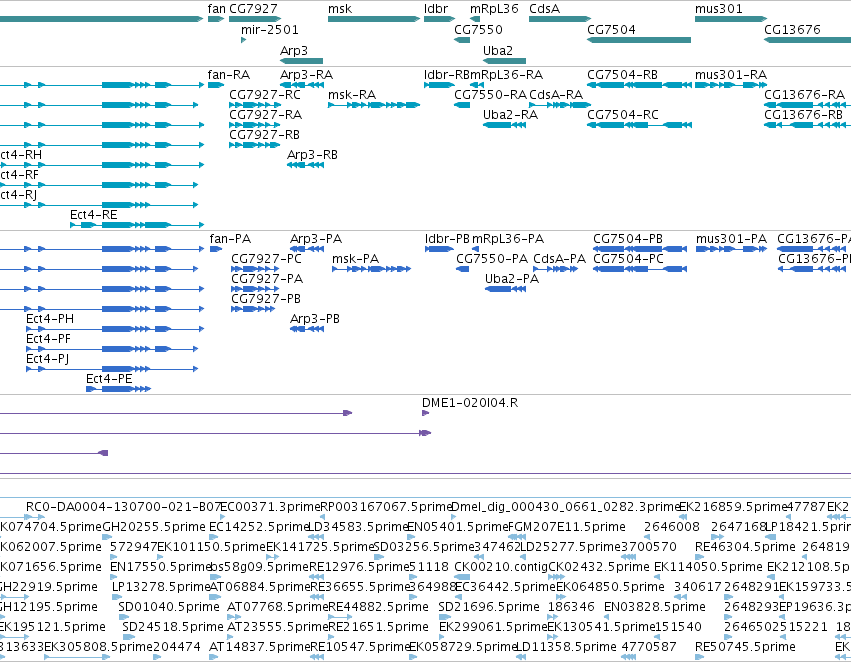Click the Uba2-PA protein label
Screen dimensions: 851x662
[512, 279]
